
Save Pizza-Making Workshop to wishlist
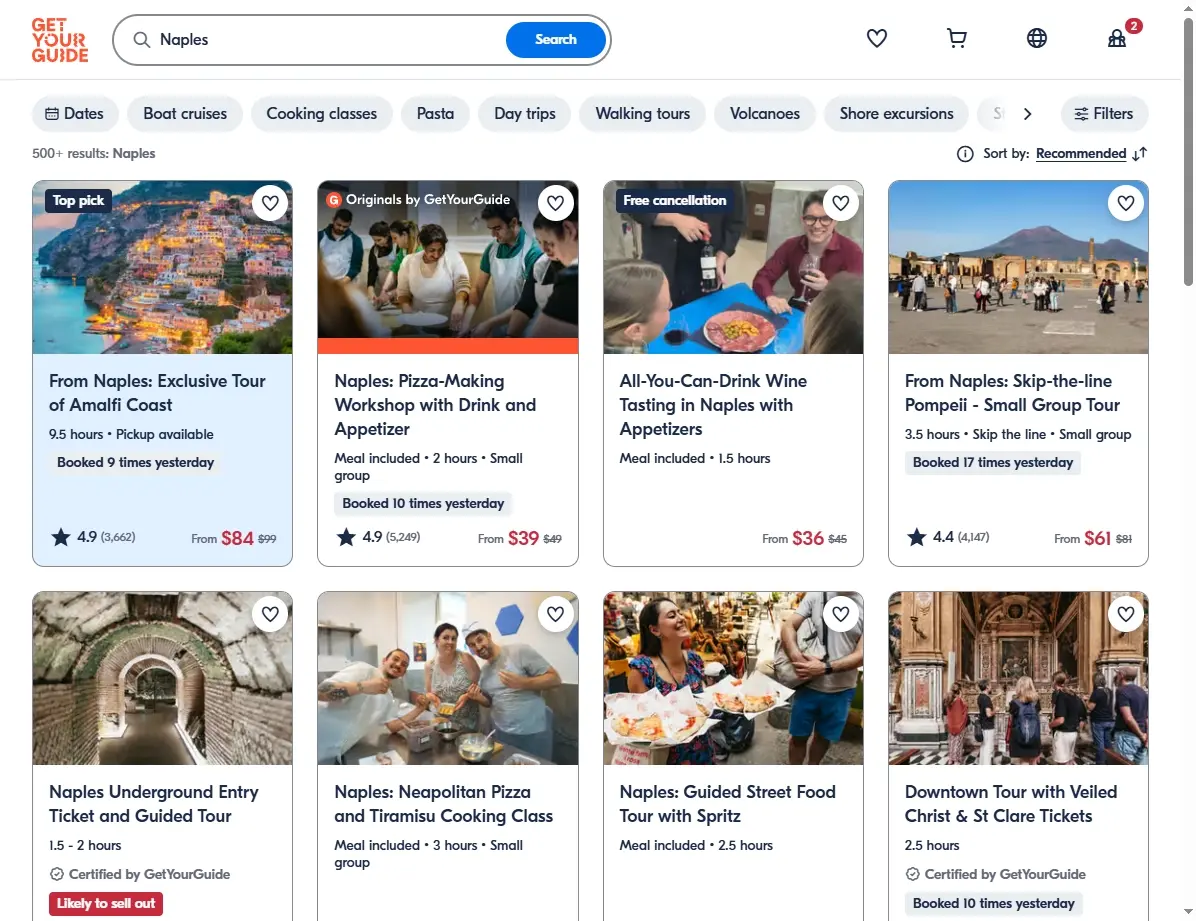pos(555,203)
